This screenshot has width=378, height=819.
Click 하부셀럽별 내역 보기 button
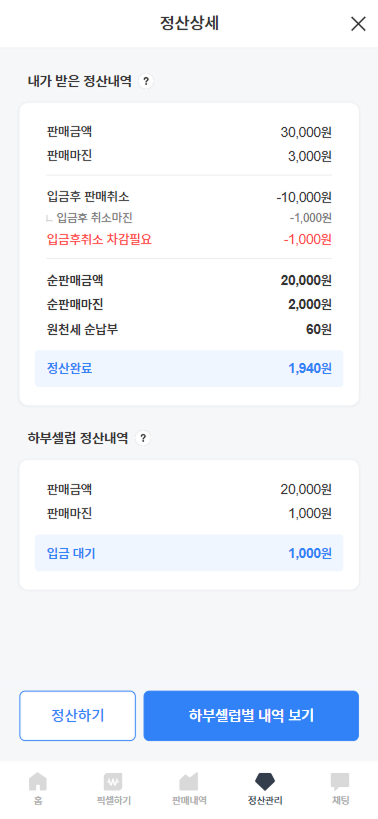pyautogui.click(x=251, y=716)
